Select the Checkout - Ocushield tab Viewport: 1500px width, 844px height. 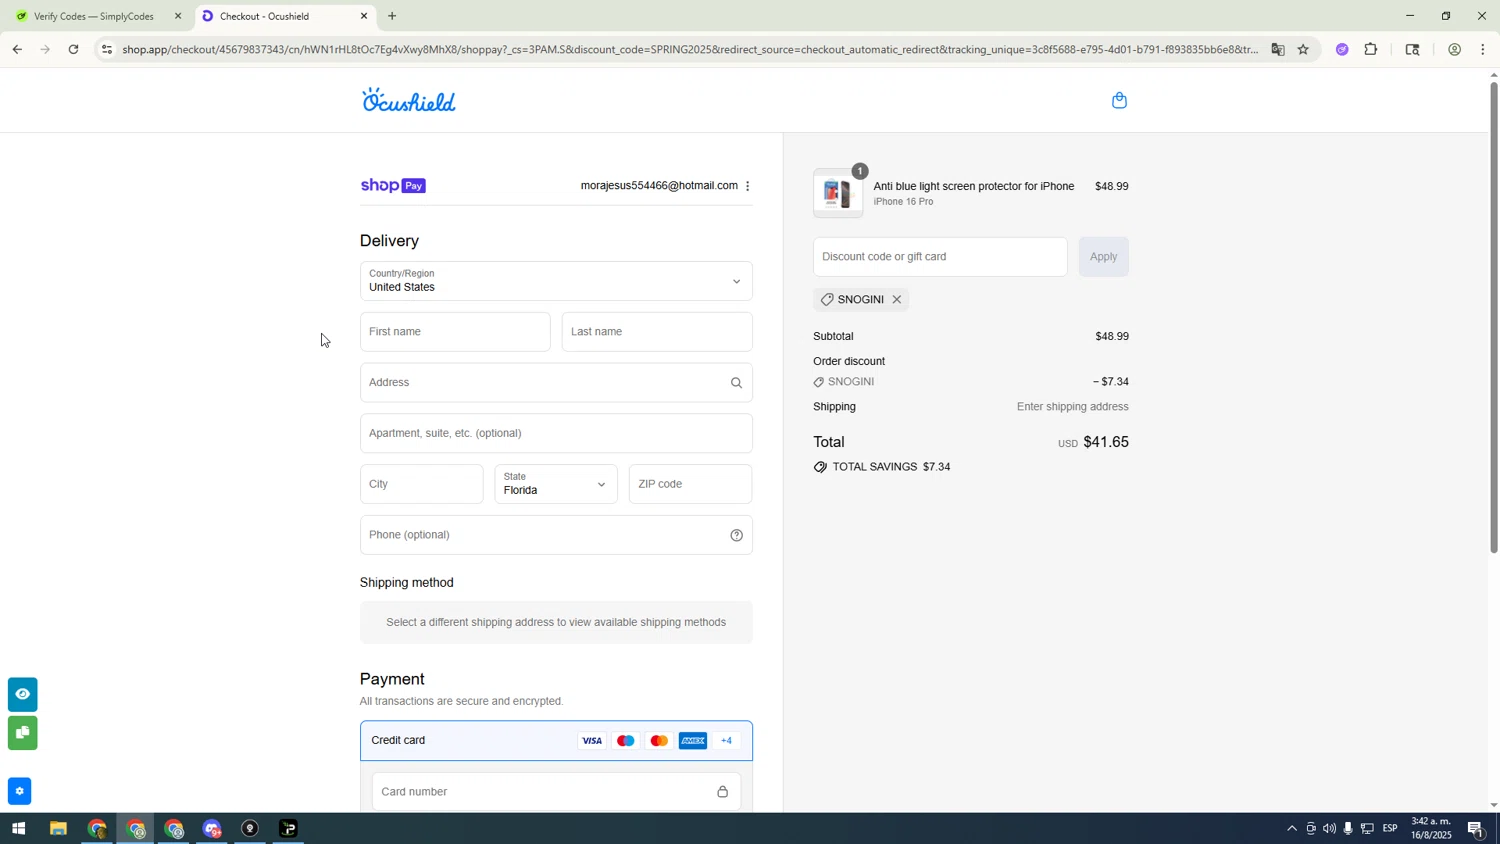click(284, 16)
